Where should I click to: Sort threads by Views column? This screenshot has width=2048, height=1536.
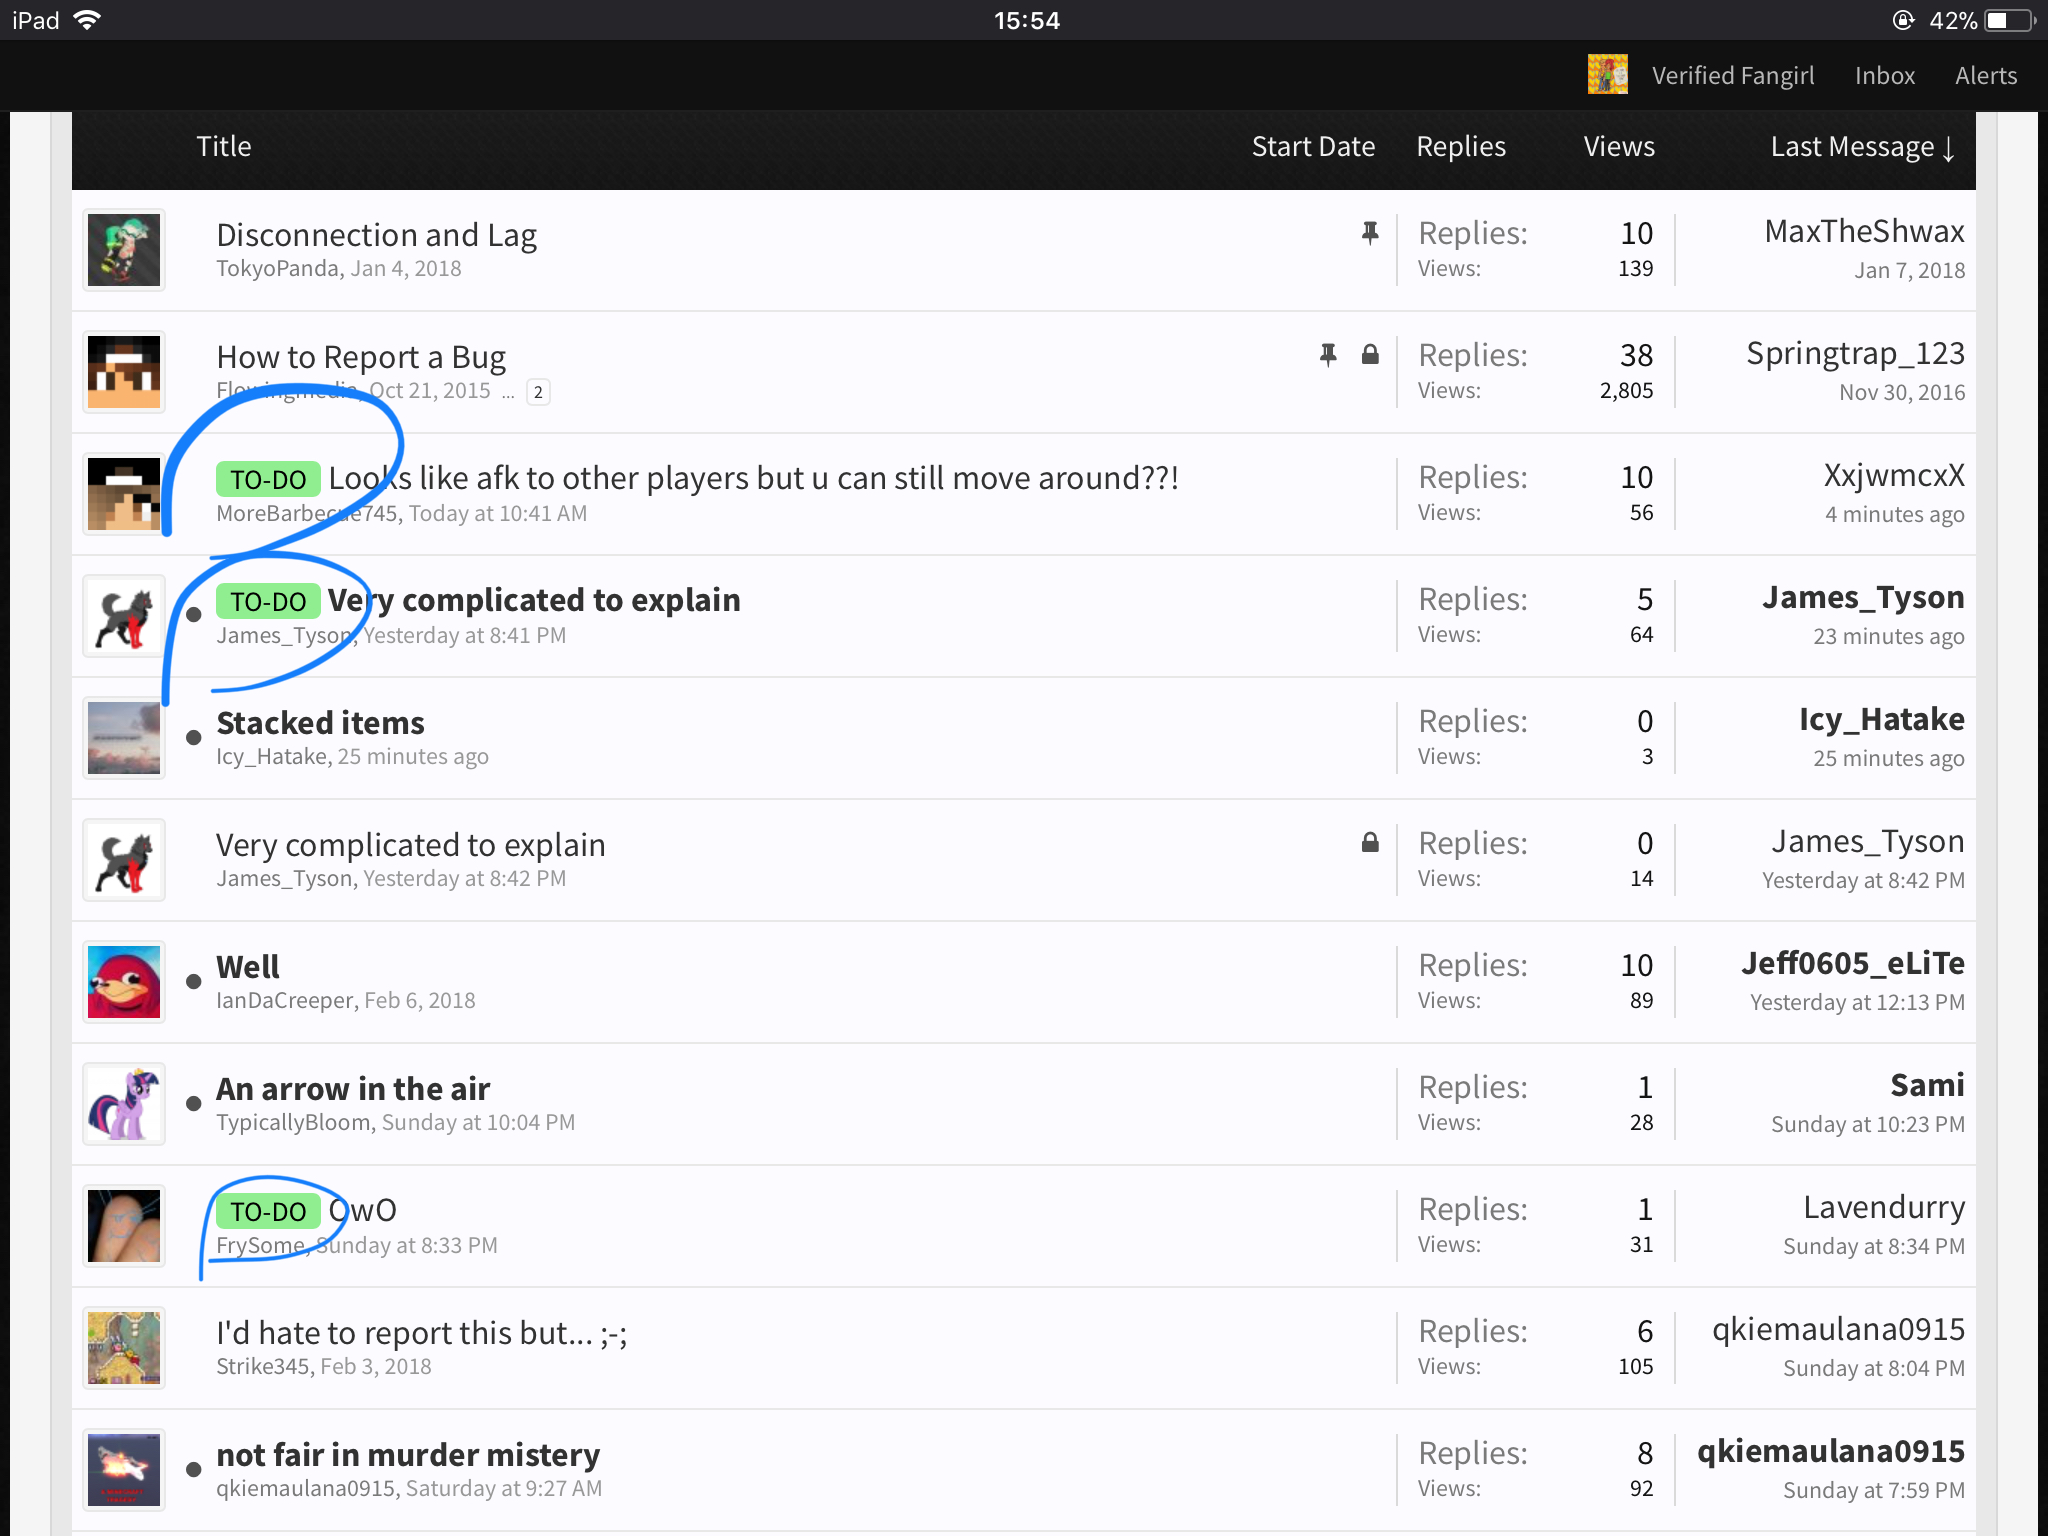click(1619, 146)
